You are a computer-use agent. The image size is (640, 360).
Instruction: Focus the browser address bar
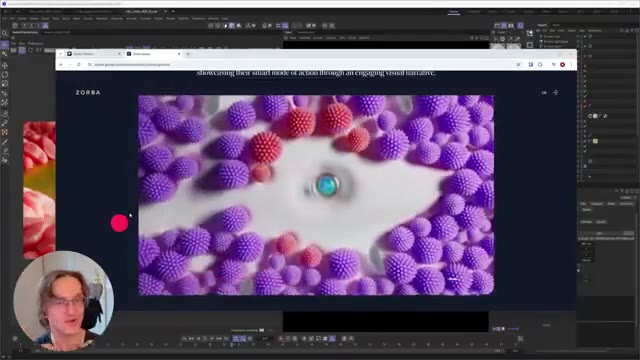tap(302, 64)
